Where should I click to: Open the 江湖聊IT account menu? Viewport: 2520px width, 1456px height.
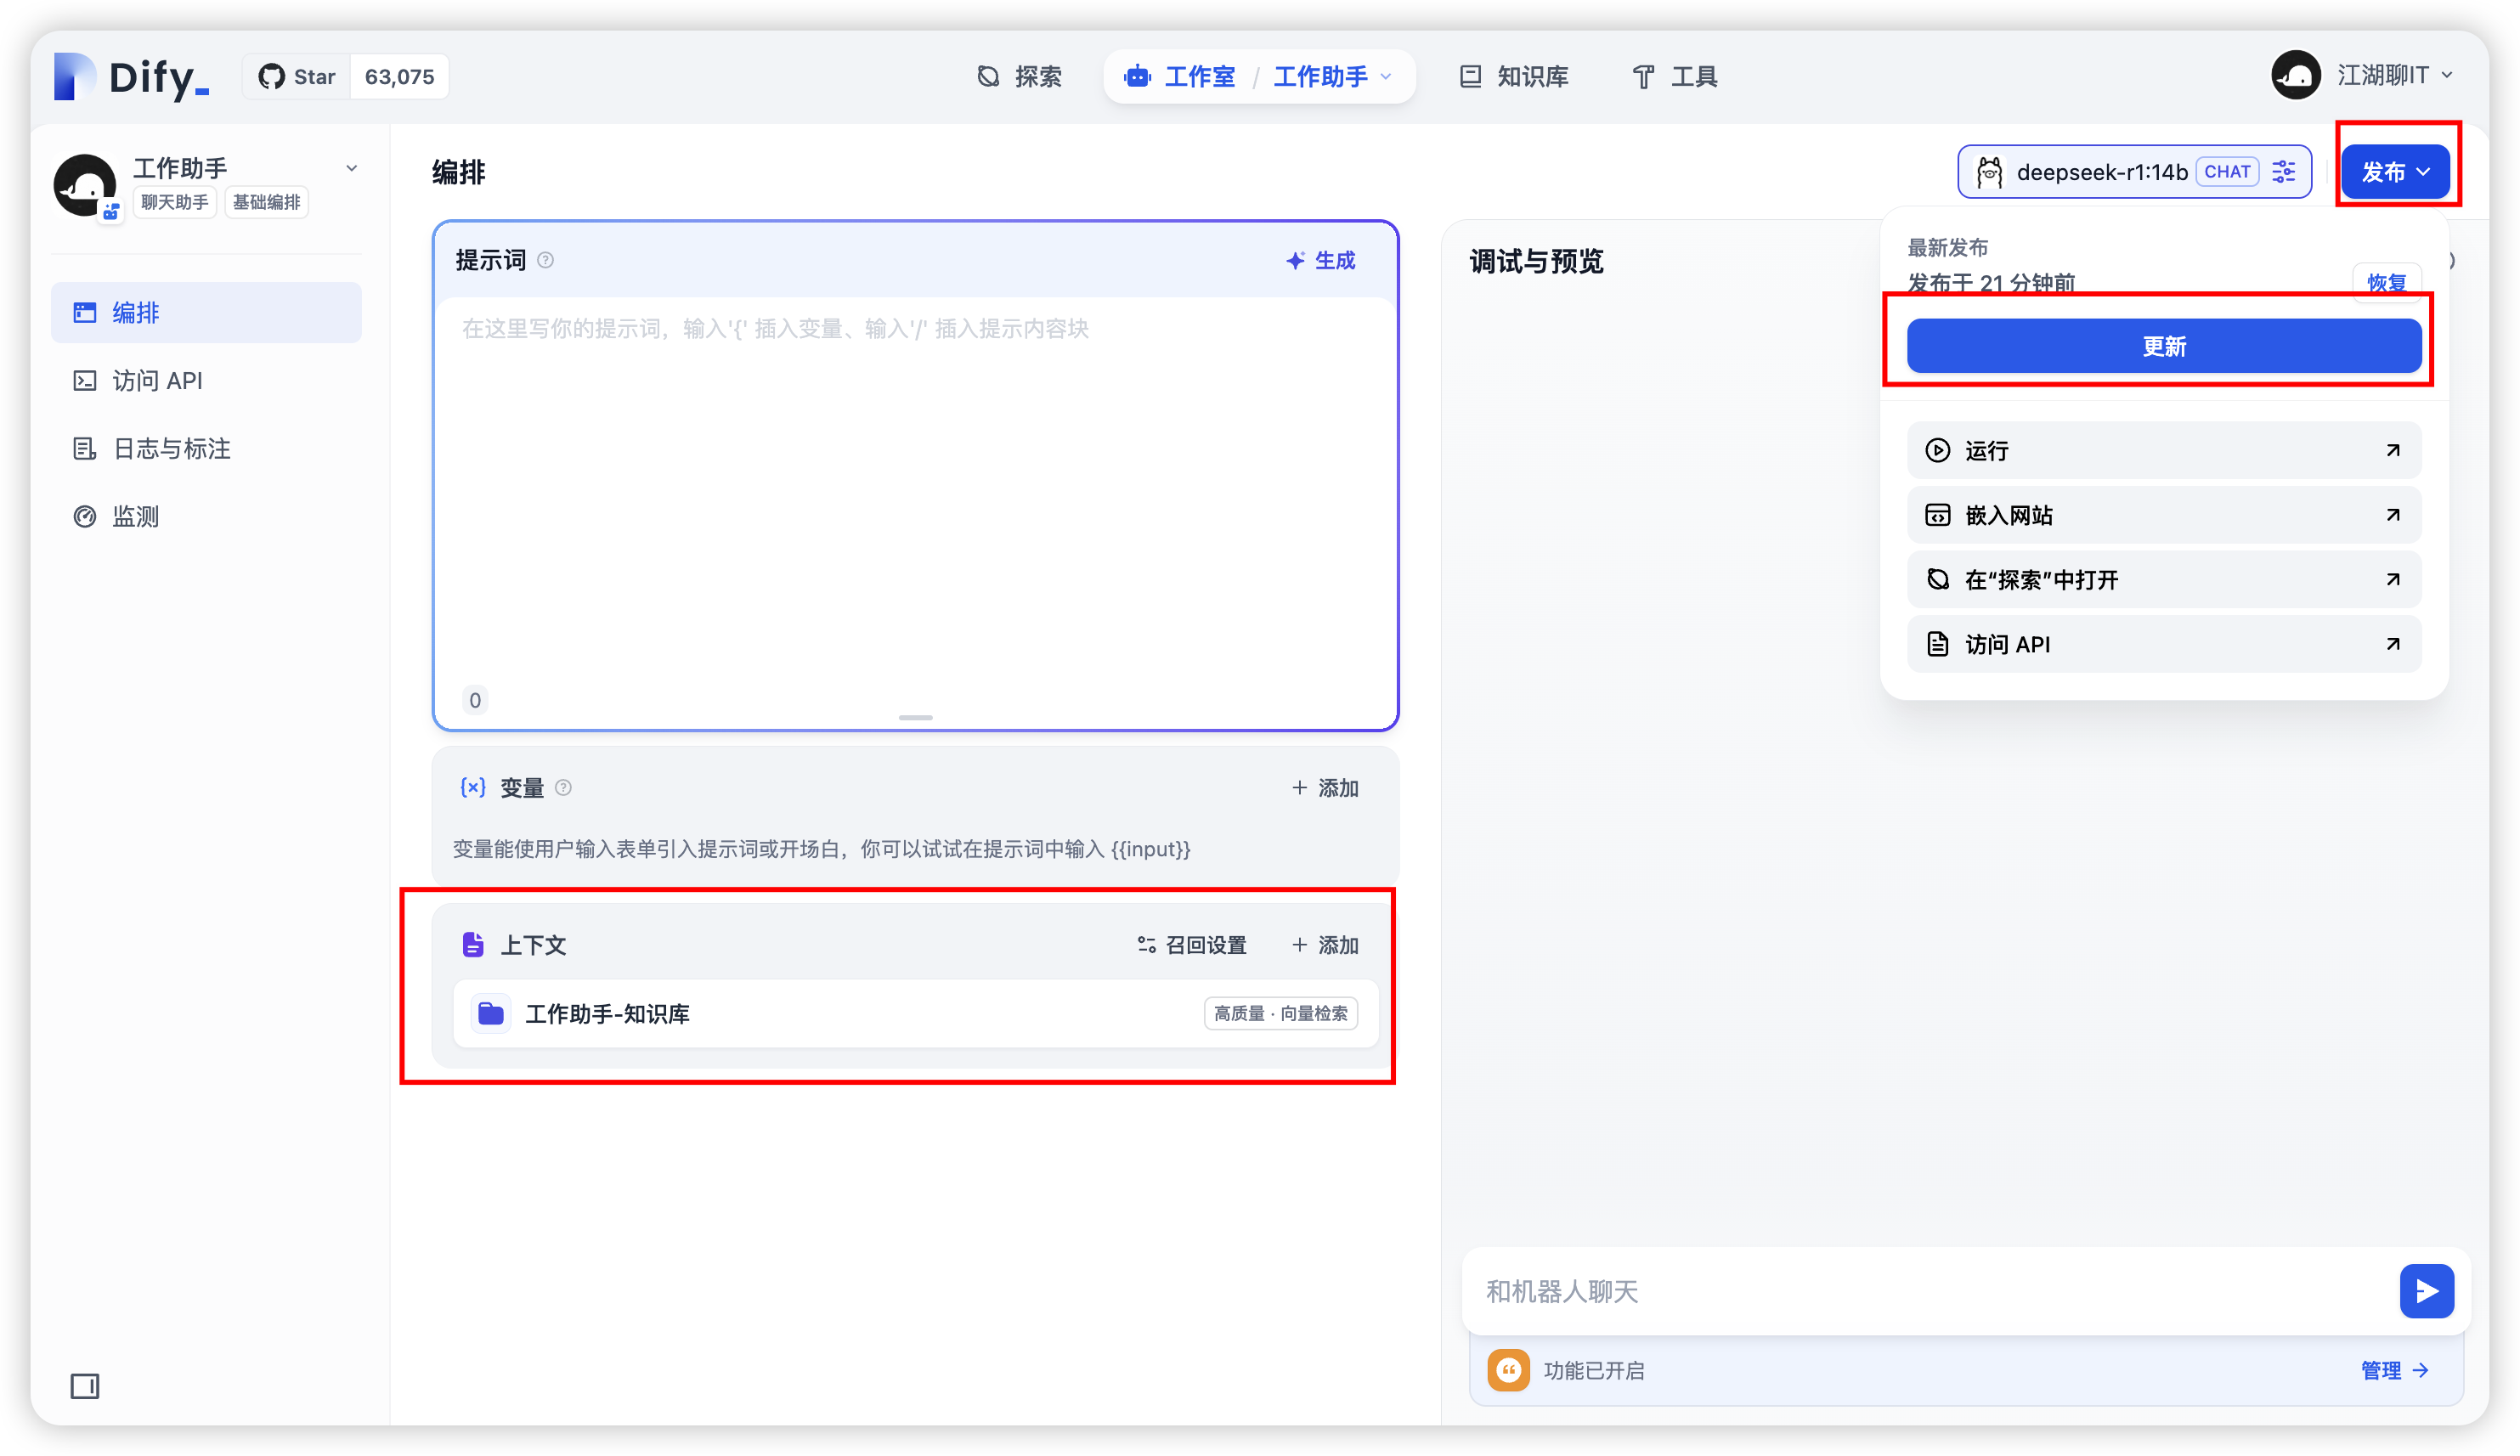pos(2362,75)
